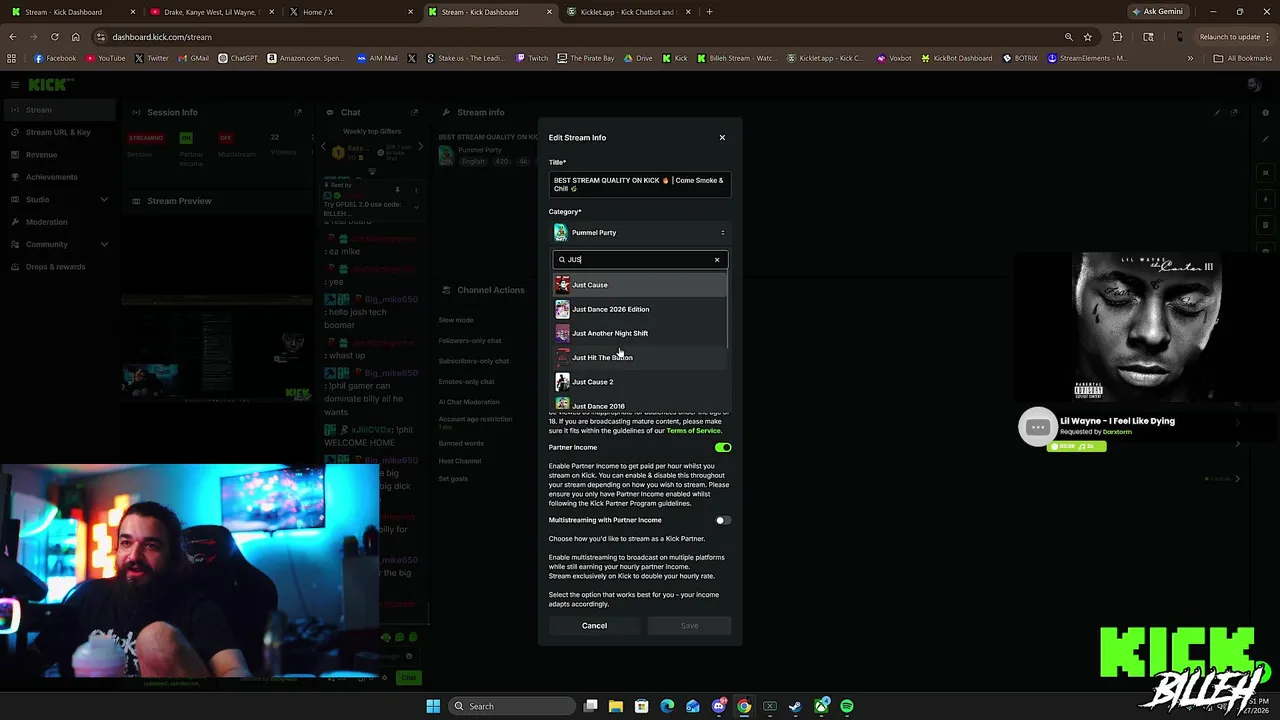This screenshot has height=720, width=1280.
Task: Go to browser home page
Action: pyautogui.click(x=75, y=37)
